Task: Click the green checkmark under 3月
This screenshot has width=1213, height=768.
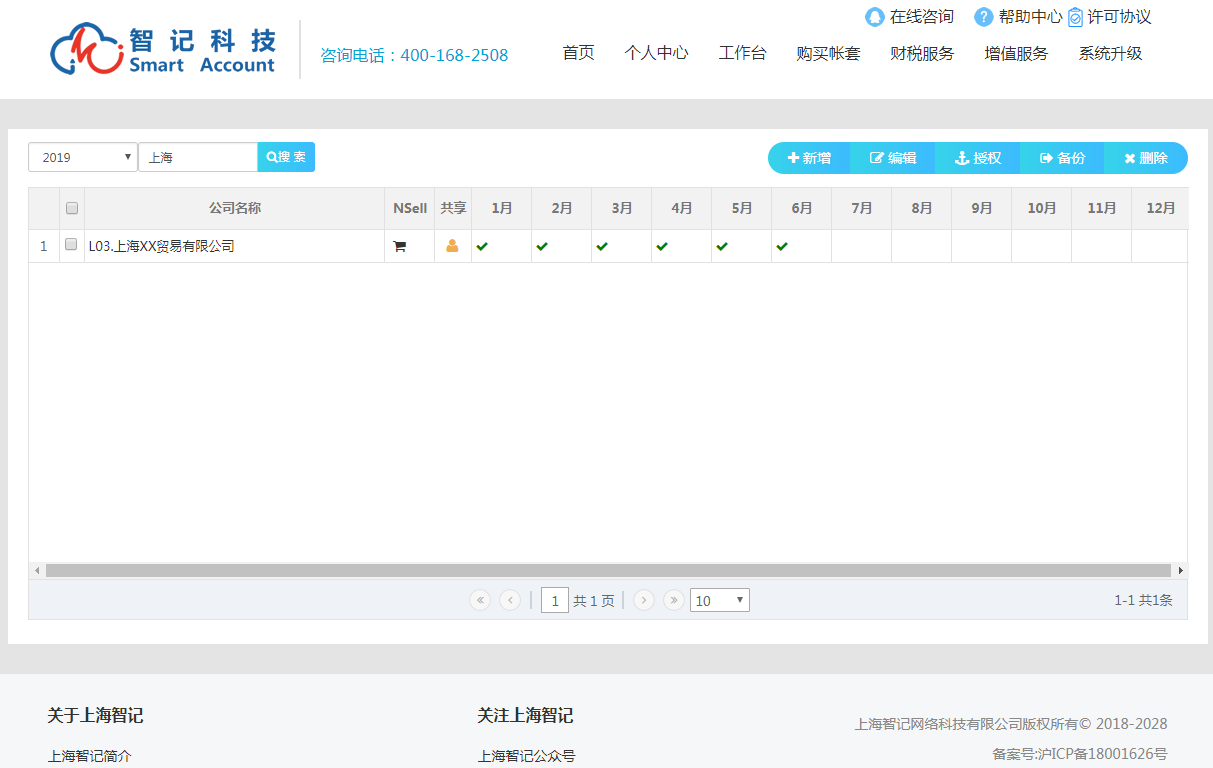Action: point(602,245)
